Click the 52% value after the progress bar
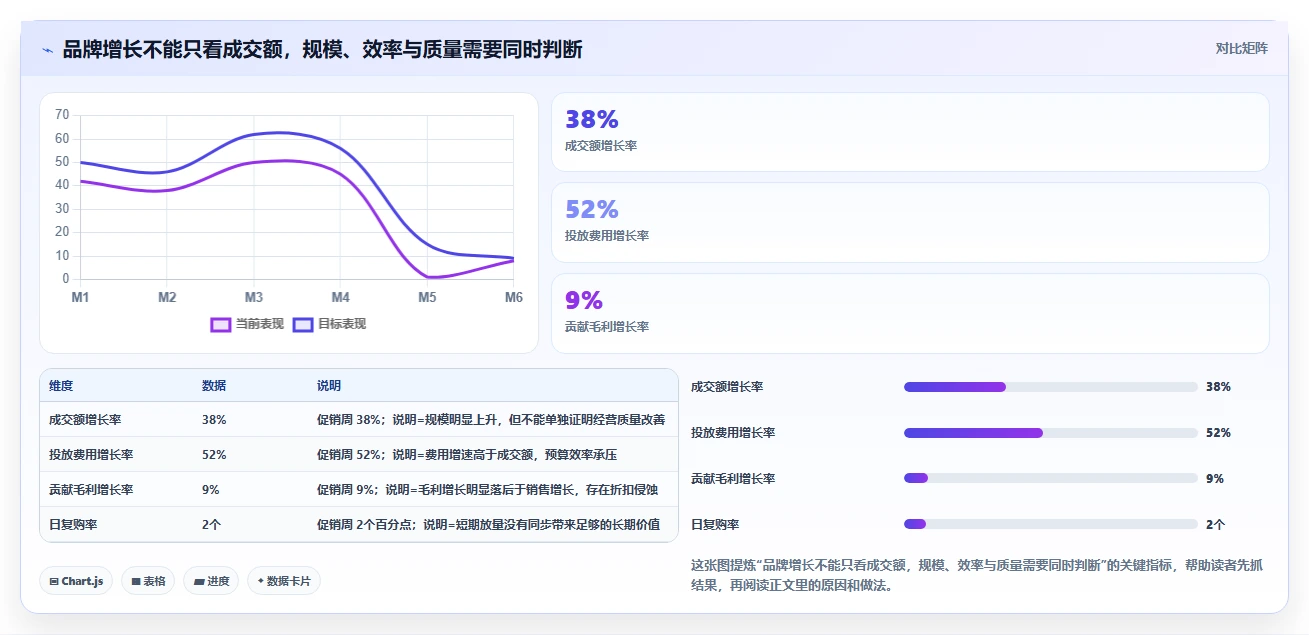1309x635 pixels. (x=1218, y=433)
